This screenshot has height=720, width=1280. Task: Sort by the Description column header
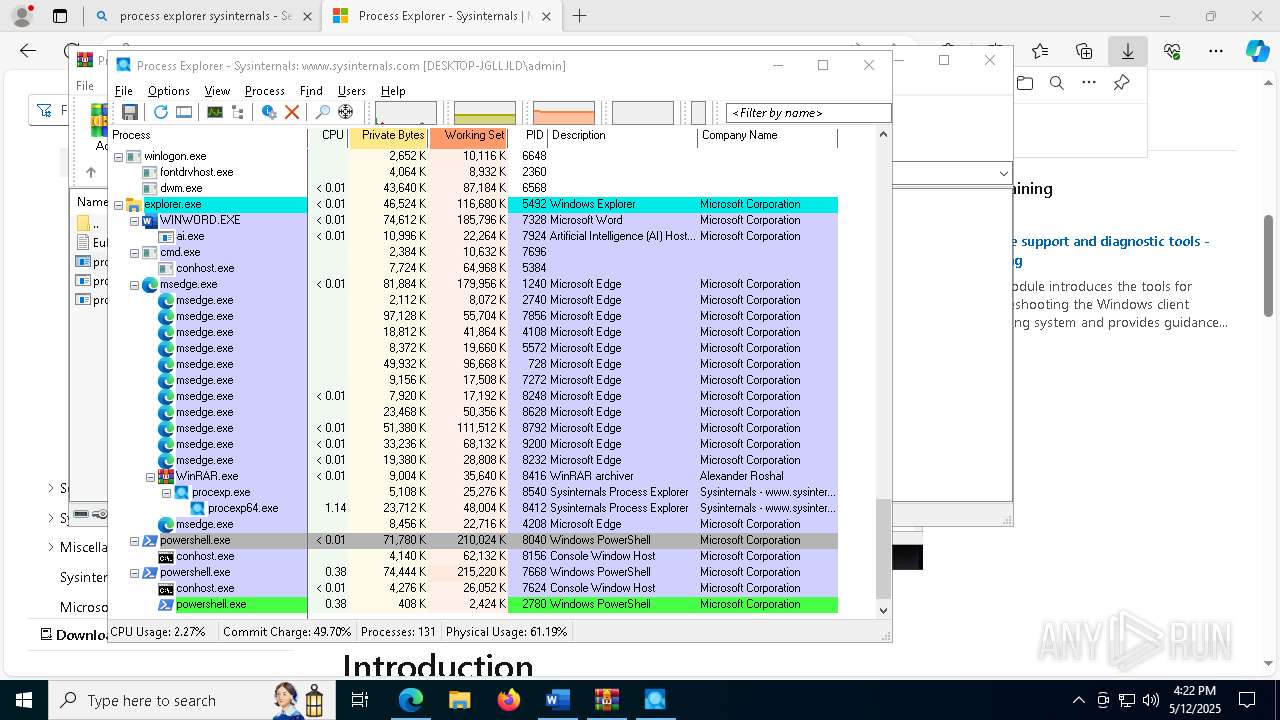(x=622, y=136)
